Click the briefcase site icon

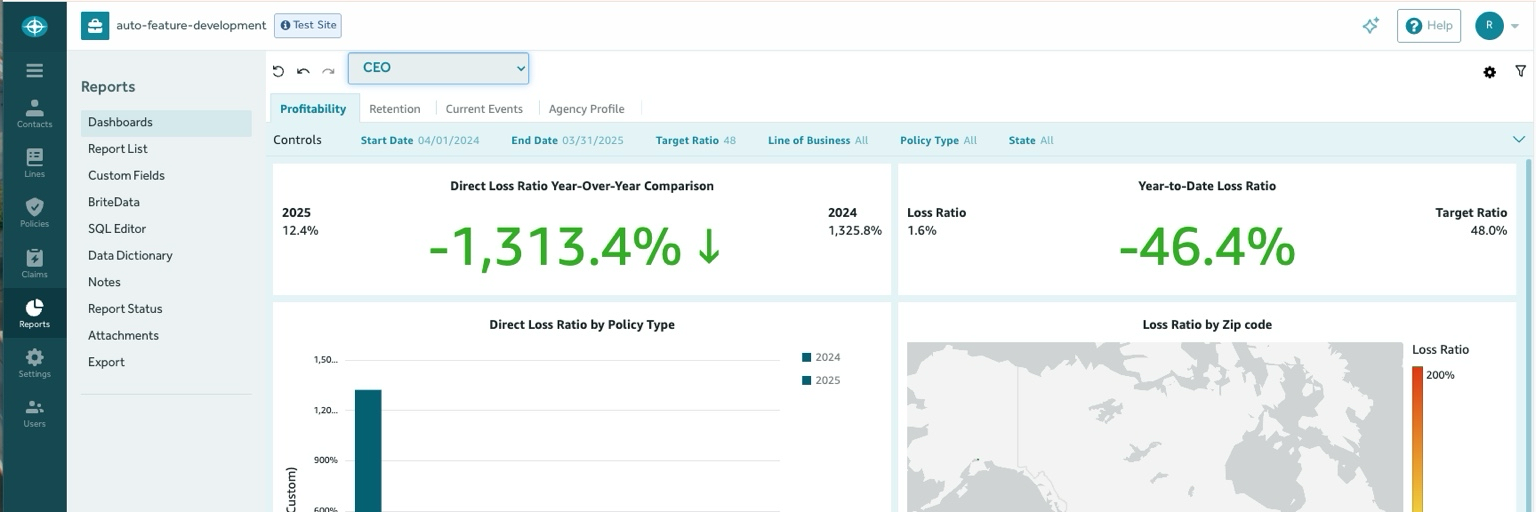click(95, 25)
